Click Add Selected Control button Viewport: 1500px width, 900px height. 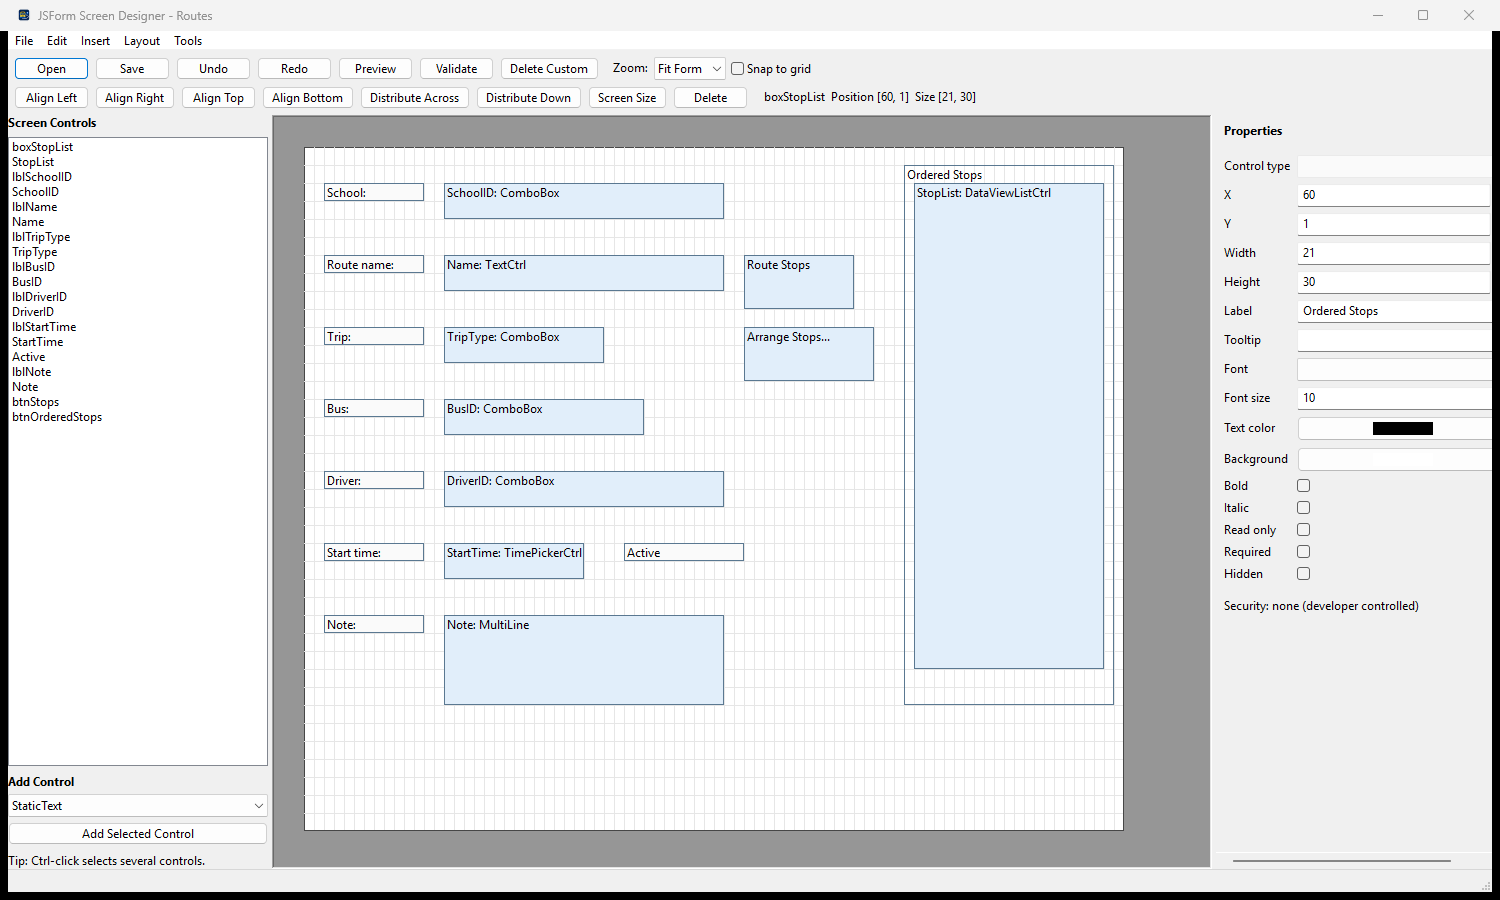[138, 834]
